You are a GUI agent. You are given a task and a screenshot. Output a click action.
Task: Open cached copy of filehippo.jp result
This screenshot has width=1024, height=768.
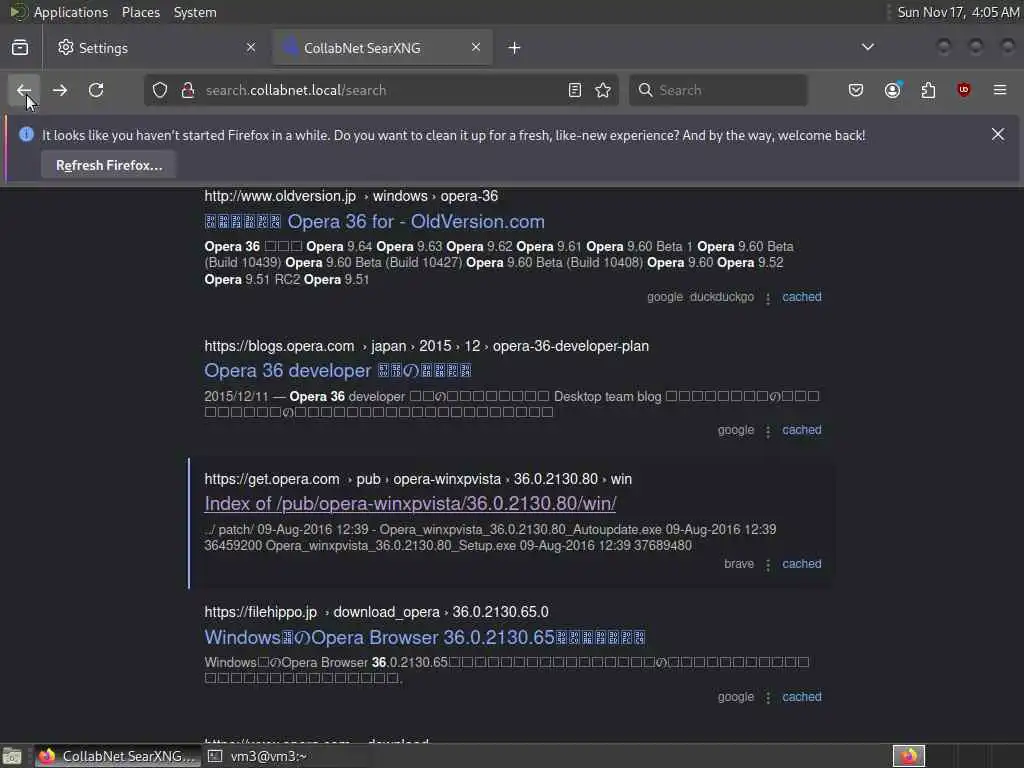(802, 697)
